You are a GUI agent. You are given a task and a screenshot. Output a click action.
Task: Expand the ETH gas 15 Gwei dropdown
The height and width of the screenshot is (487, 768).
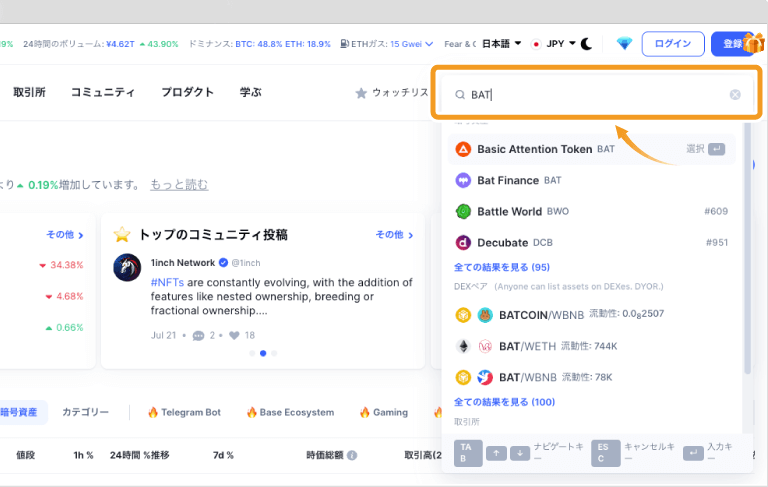[429, 44]
